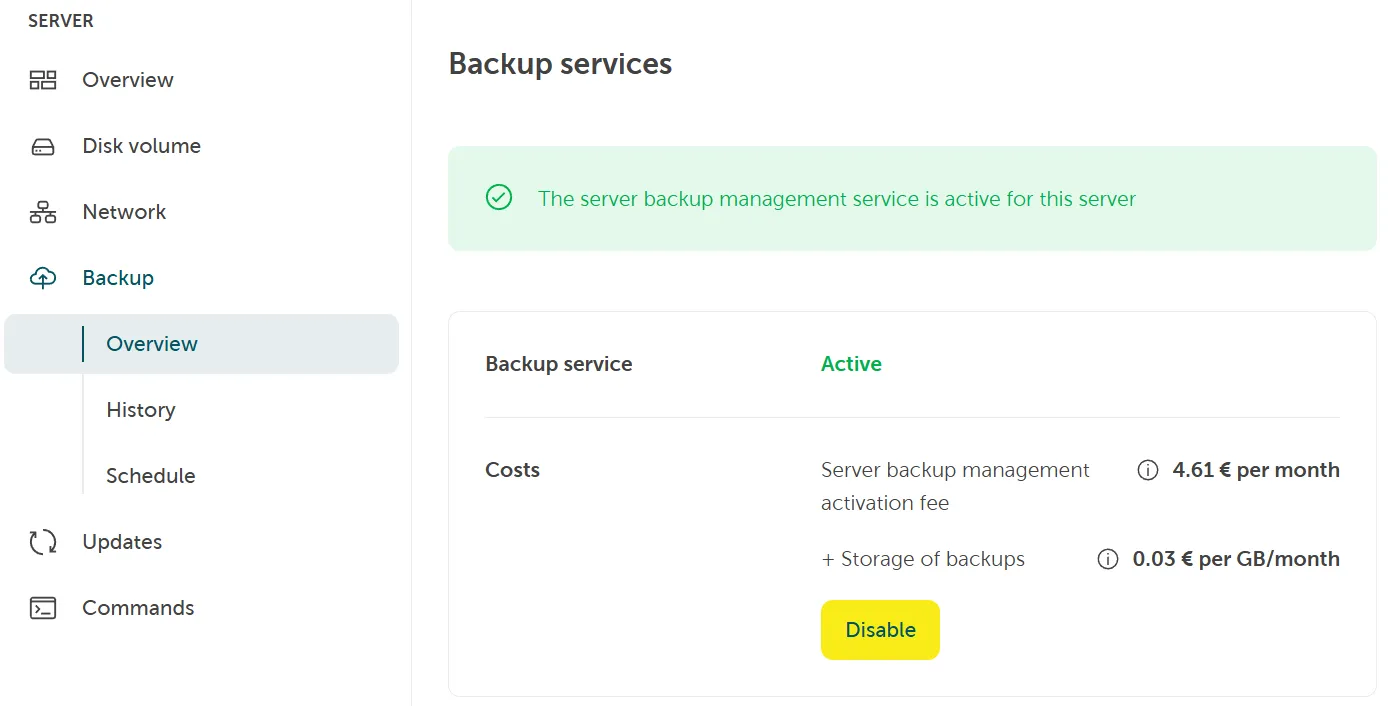
Task: Select the Overview grid icon in sidebar
Action: click(x=42, y=80)
